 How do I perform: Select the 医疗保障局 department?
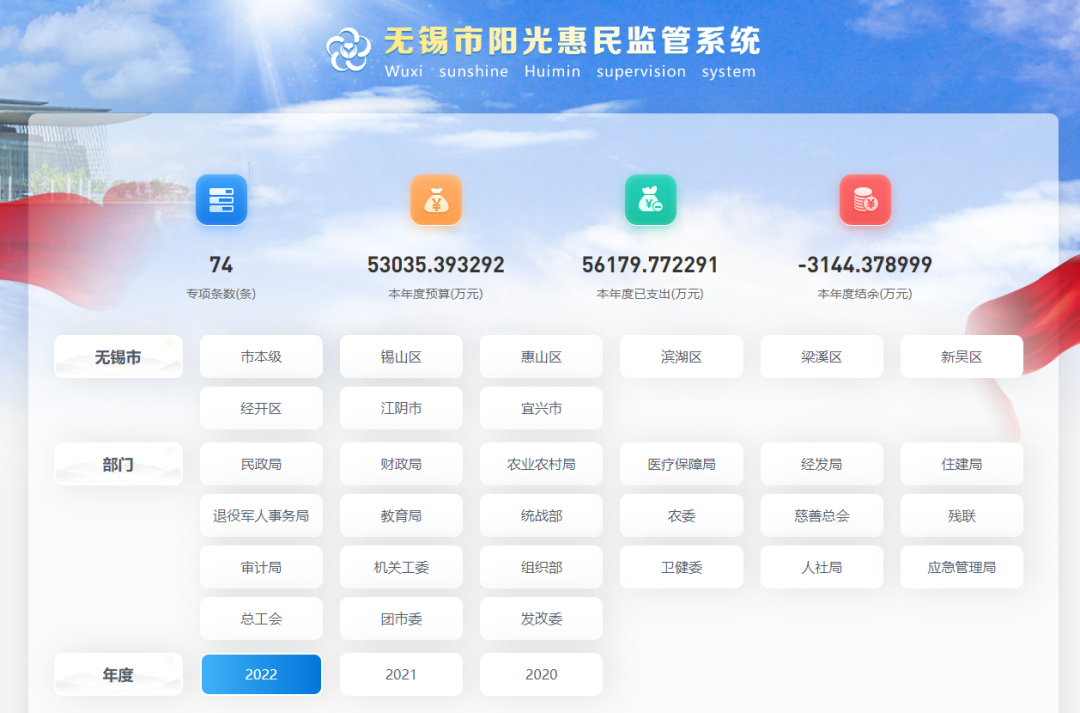681,463
